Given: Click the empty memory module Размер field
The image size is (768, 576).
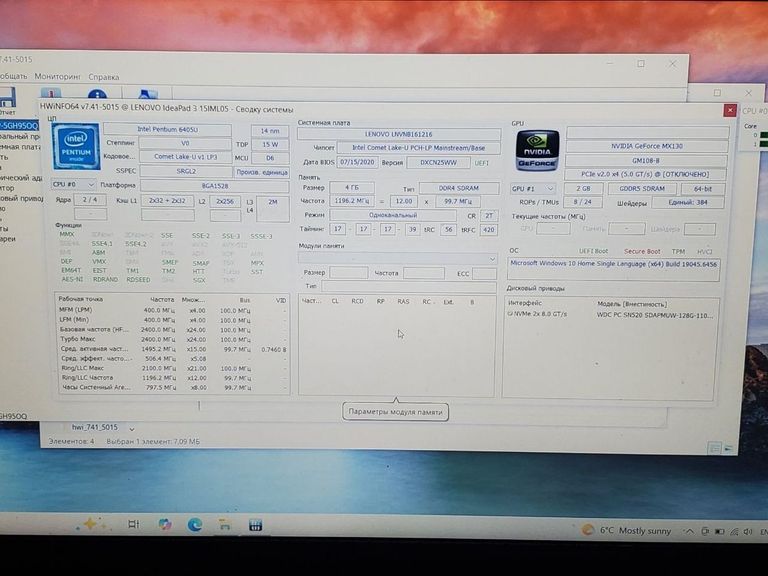Looking at the screenshot, I should click(x=349, y=272).
